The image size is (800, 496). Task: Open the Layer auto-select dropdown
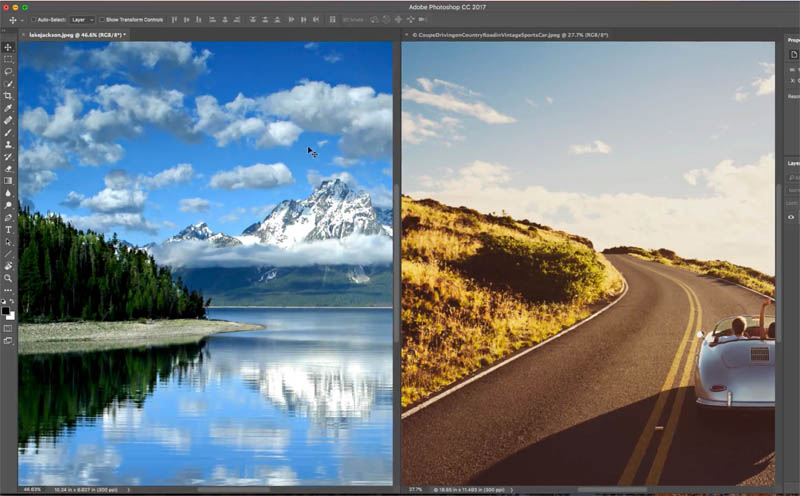[x=82, y=20]
